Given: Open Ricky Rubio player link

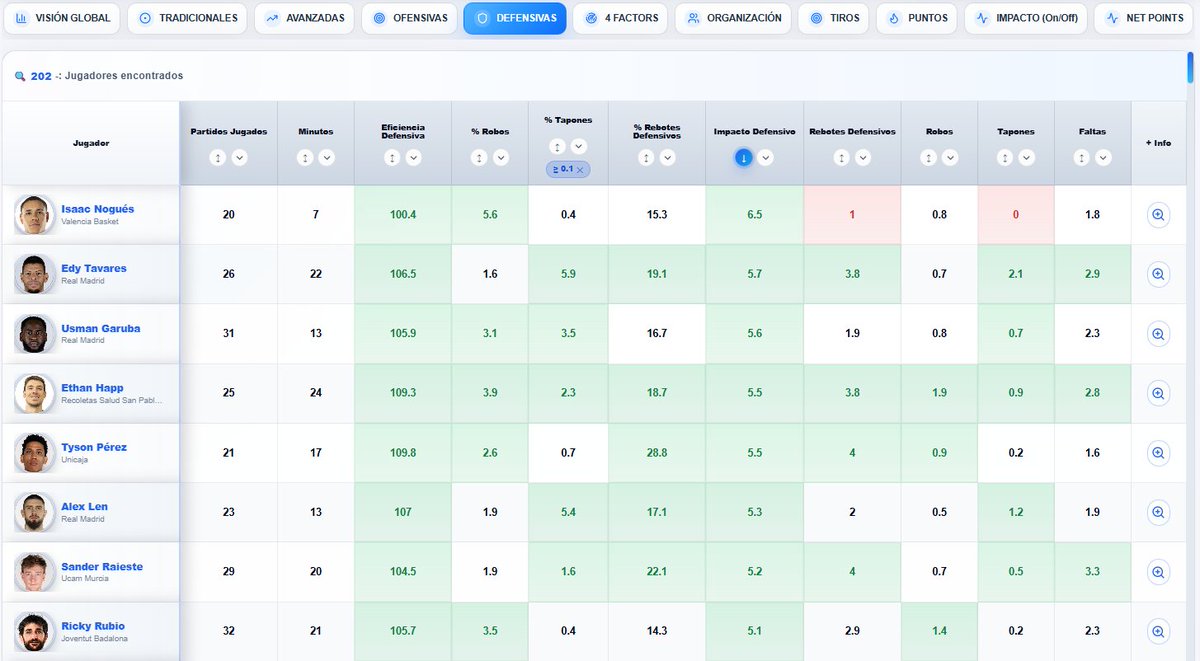Looking at the screenshot, I should point(91,626).
